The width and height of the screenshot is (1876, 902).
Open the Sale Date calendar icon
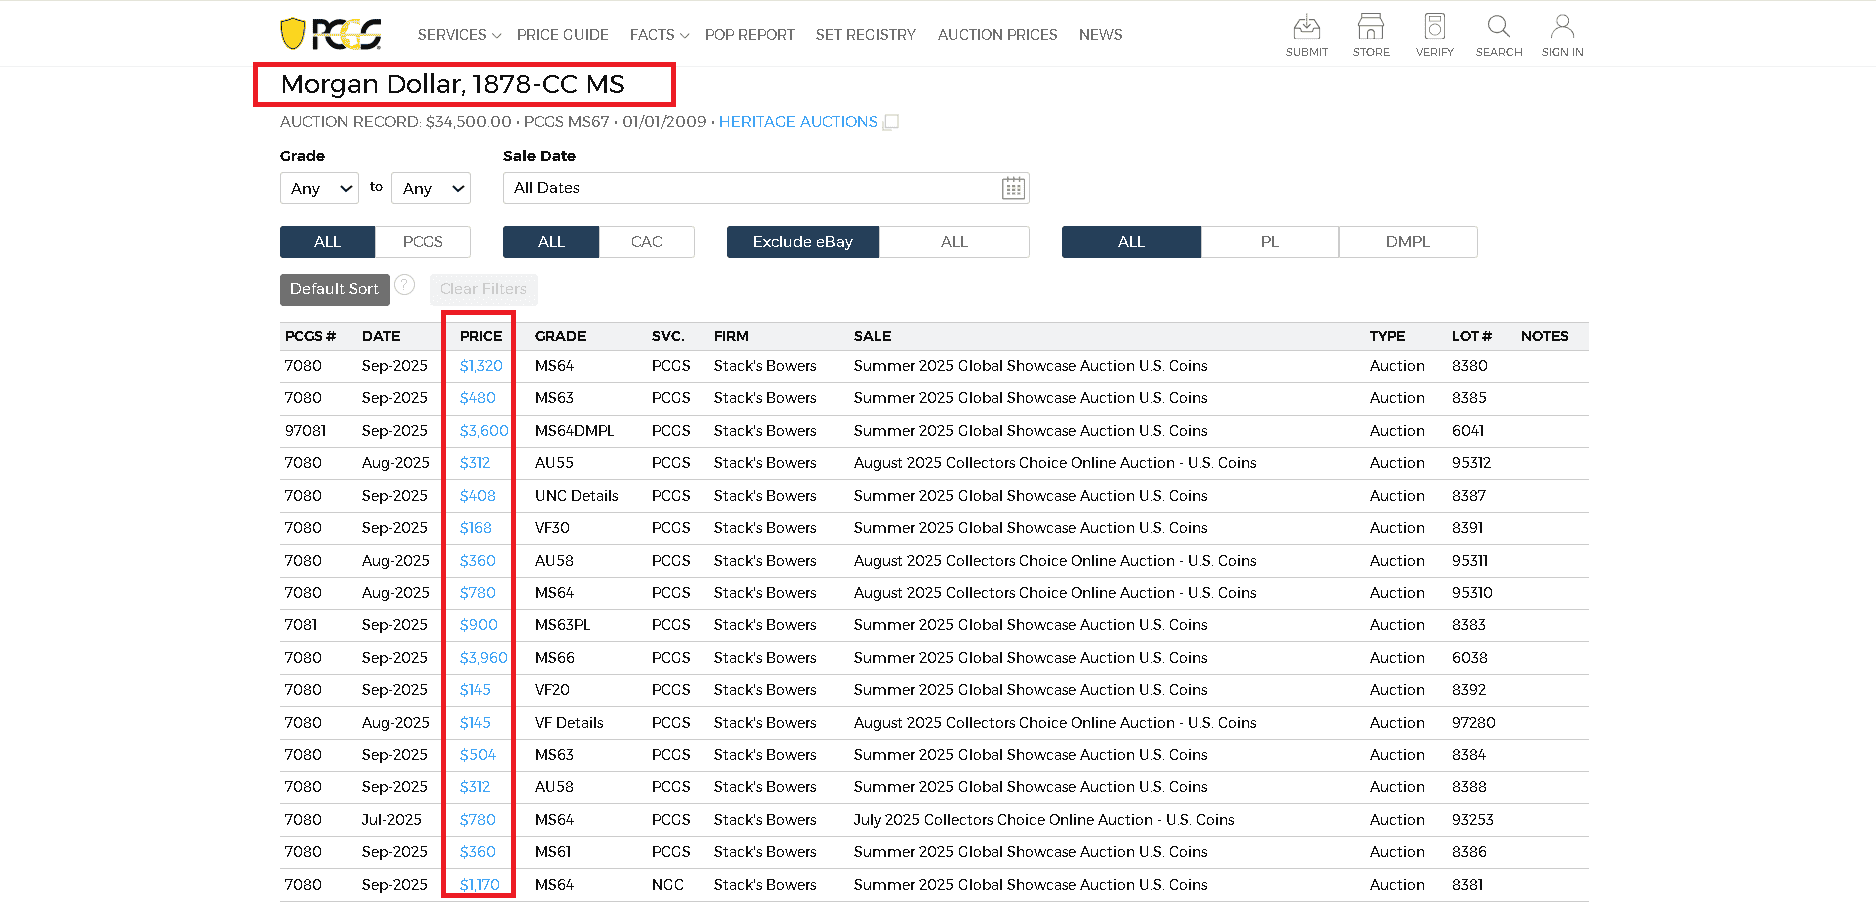pyautogui.click(x=1013, y=188)
